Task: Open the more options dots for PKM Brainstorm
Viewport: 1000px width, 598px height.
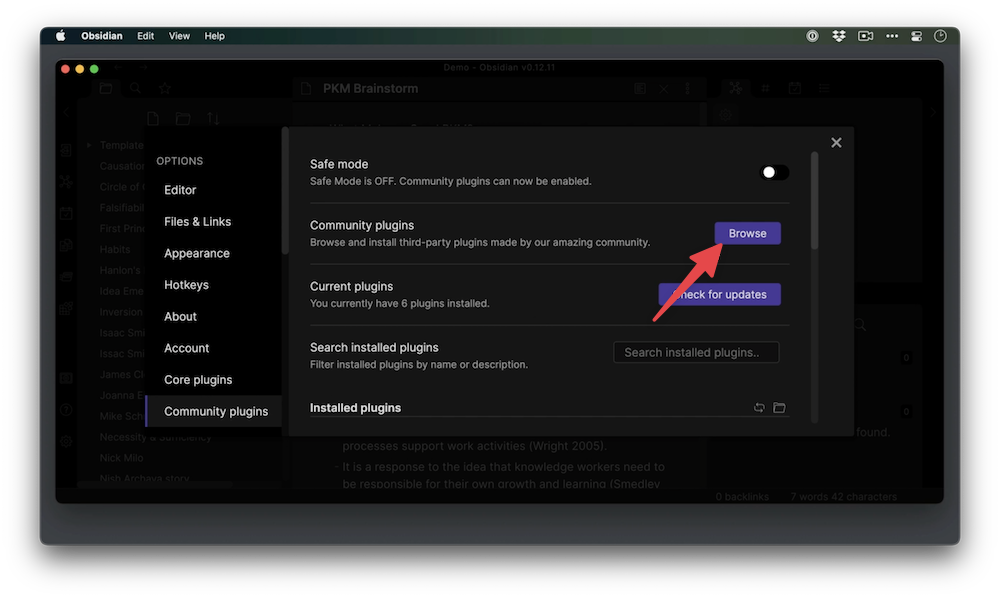Action: click(x=688, y=89)
